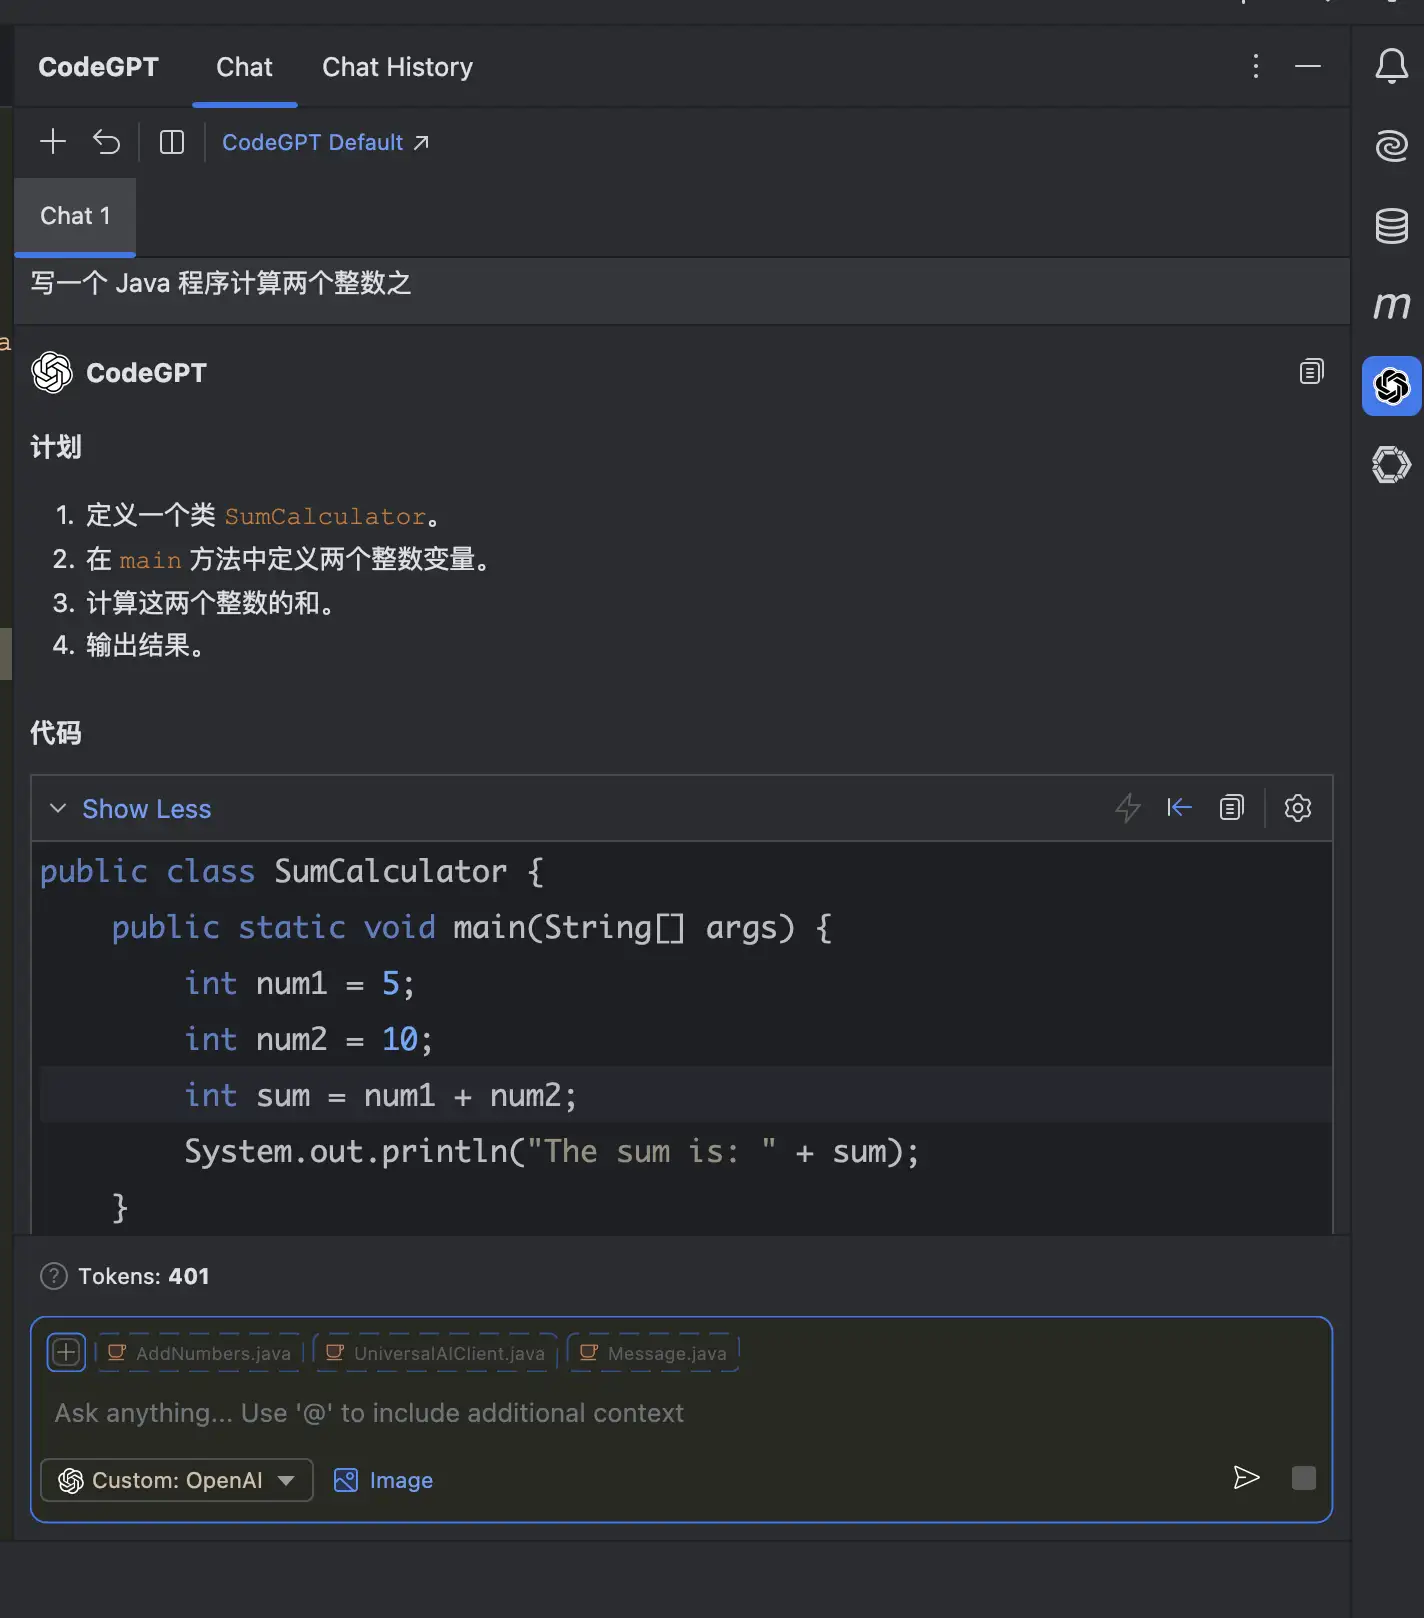Open the three-dot options menu
Viewport: 1424px width, 1618px height.
[1256, 66]
